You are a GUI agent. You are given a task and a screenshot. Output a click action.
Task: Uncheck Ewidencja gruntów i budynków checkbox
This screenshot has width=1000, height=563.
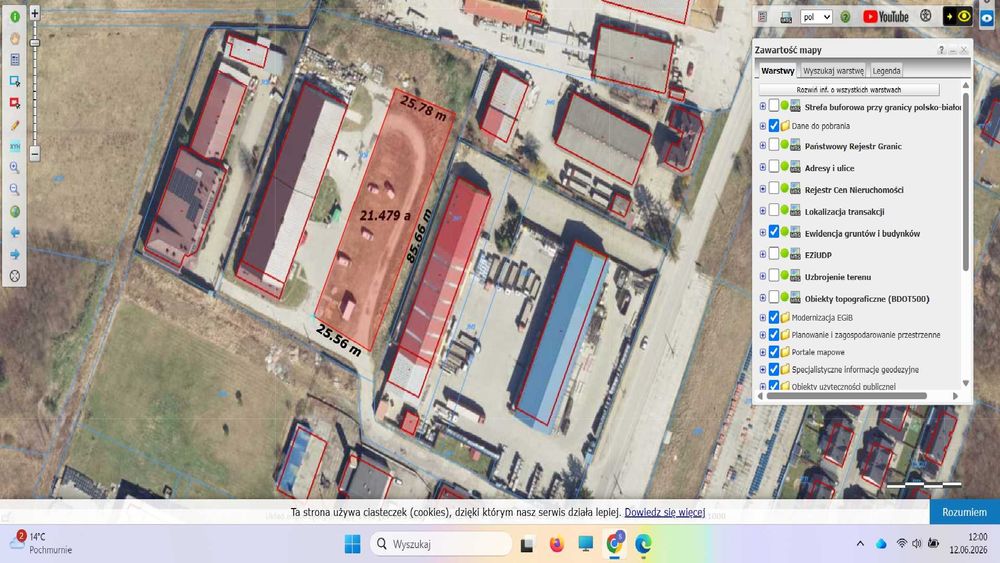(774, 232)
